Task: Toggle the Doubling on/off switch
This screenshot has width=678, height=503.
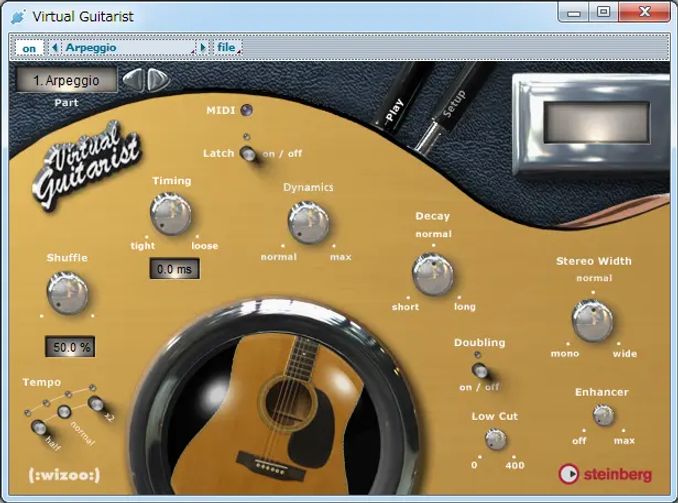Action: [x=479, y=370]
